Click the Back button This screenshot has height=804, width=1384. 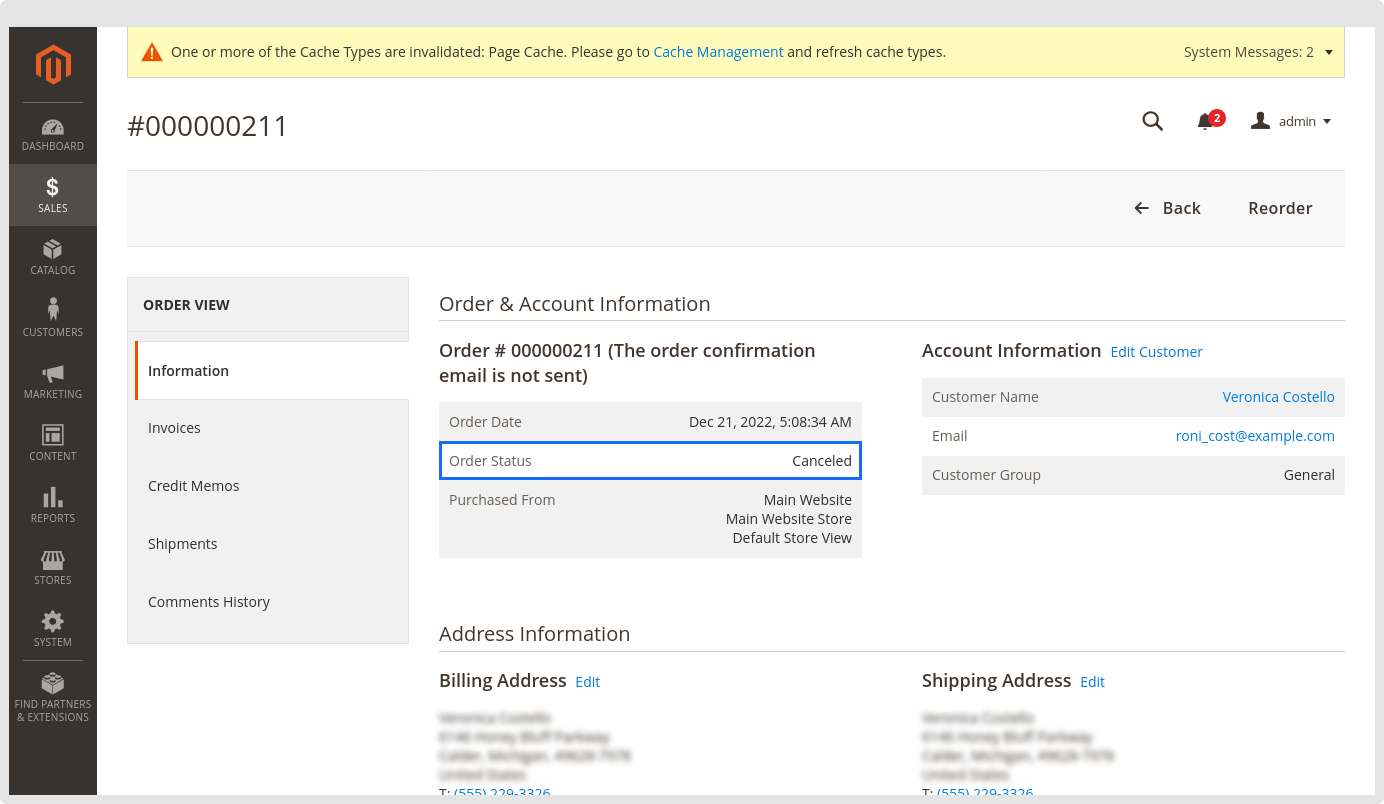[x=1167, y=208]
